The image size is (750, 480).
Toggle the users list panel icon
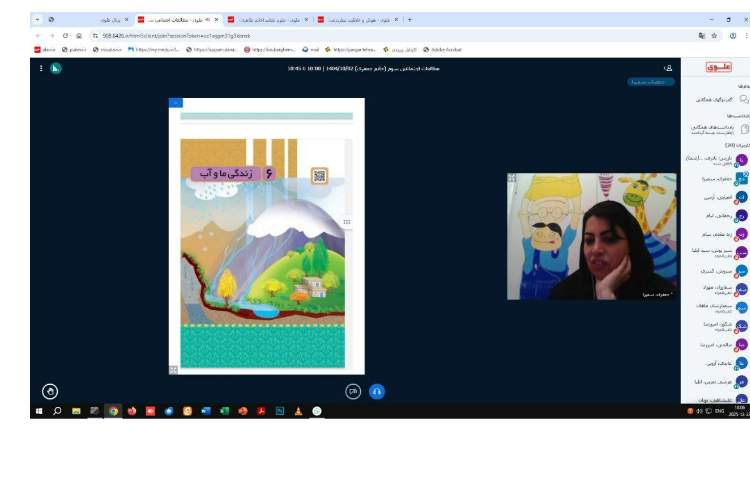click(667, 68)
